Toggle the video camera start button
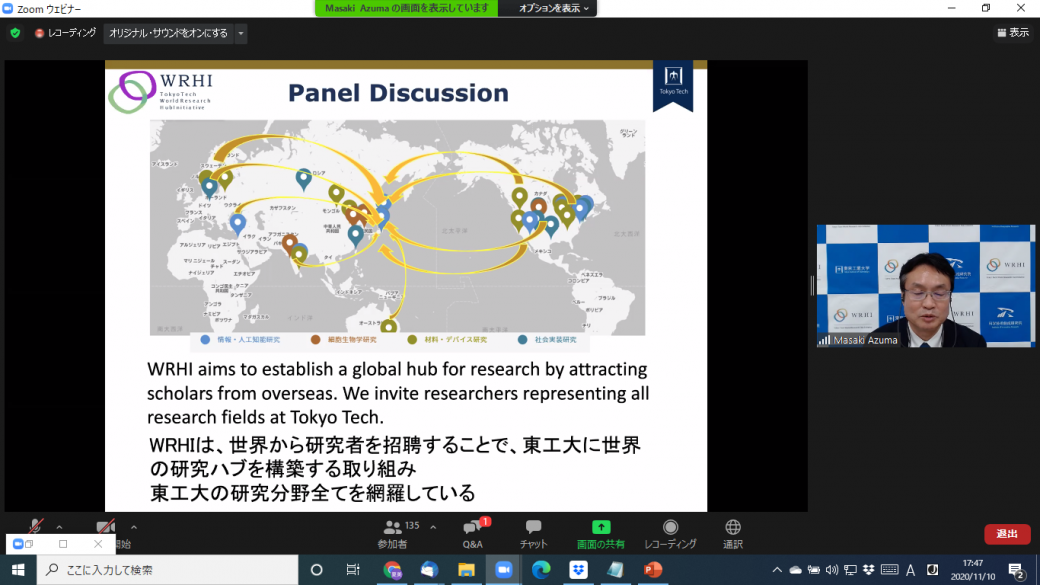 pyautogui.click(x=105, y=527)
